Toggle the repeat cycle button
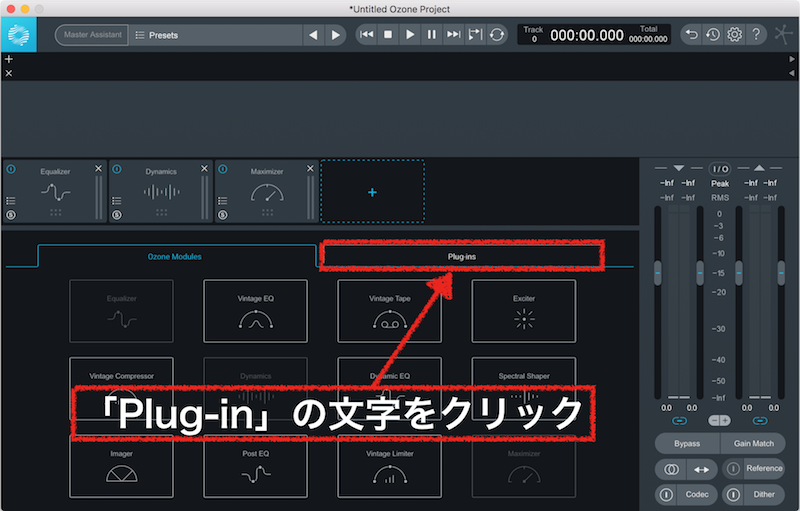Image resolution: width=800 pixels, height=511 pixels. (x=496, y=34)
